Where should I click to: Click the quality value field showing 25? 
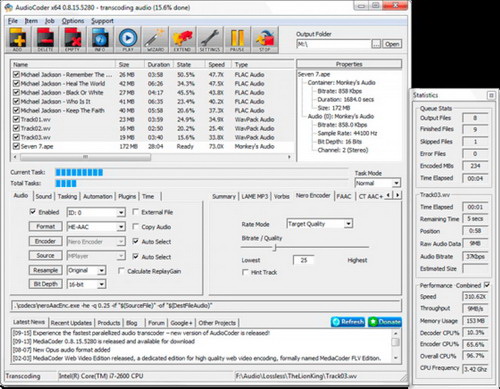coord(303,260)
